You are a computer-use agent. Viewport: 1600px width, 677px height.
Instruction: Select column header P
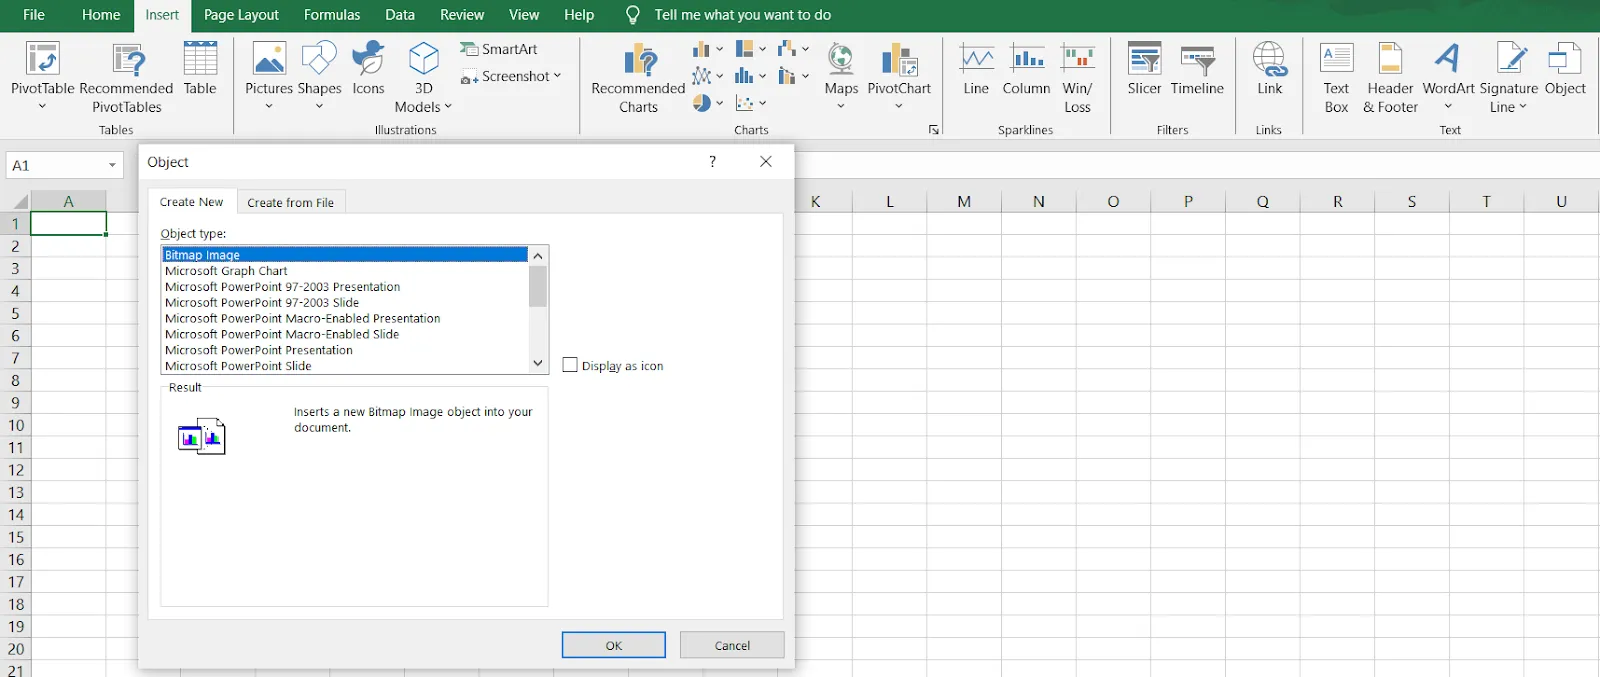click(1188, 201)
